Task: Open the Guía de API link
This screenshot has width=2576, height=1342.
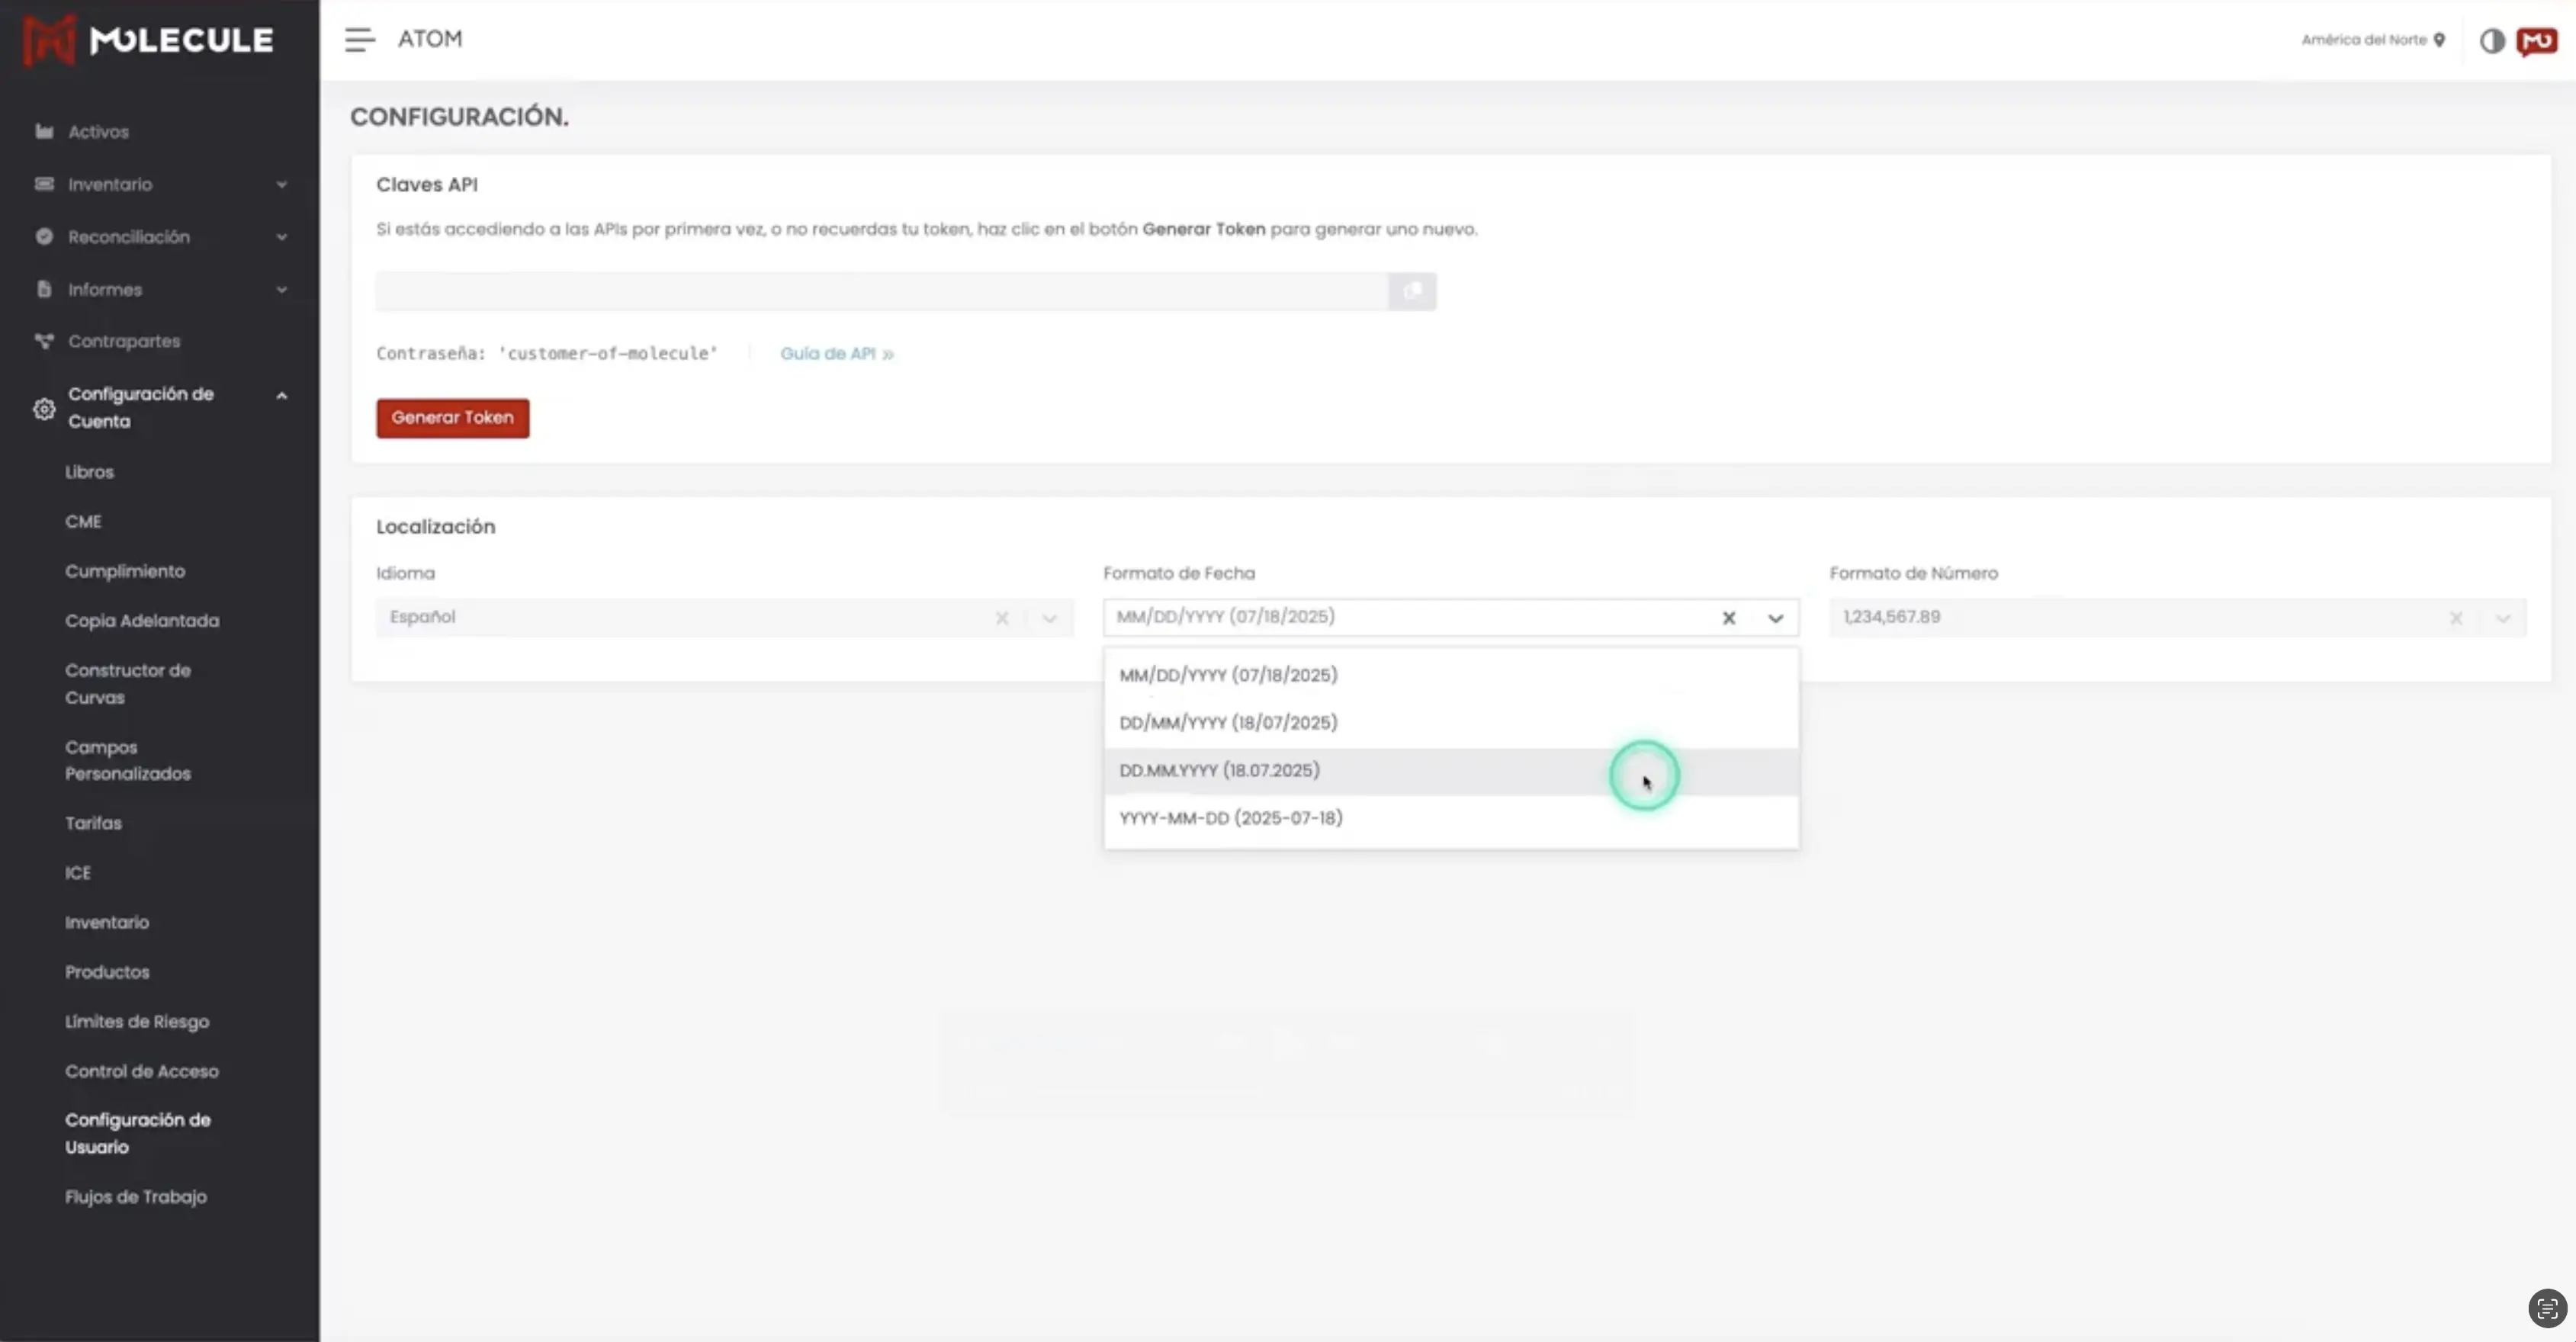Action: pos(836,354)
